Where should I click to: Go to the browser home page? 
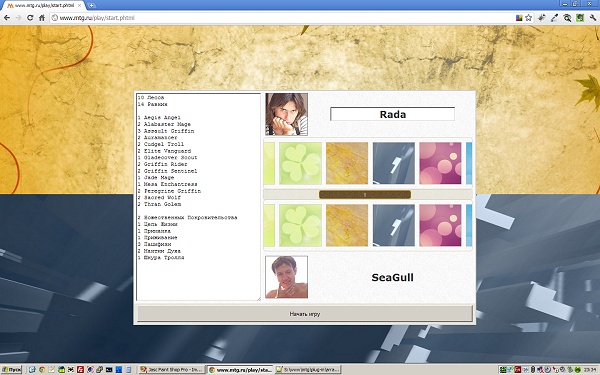pos(42,18)
